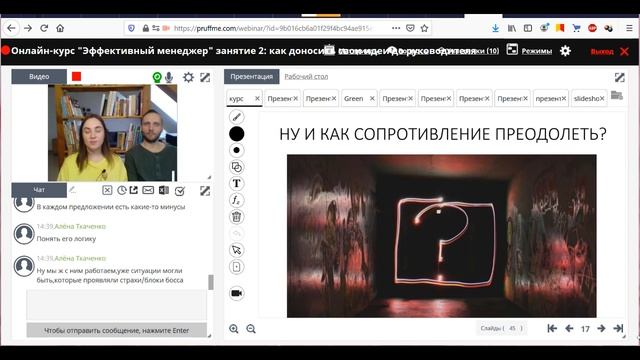Open the Рабочий стол tab
The height and width of the screenshot is (360, 640).
click(306, 76)
